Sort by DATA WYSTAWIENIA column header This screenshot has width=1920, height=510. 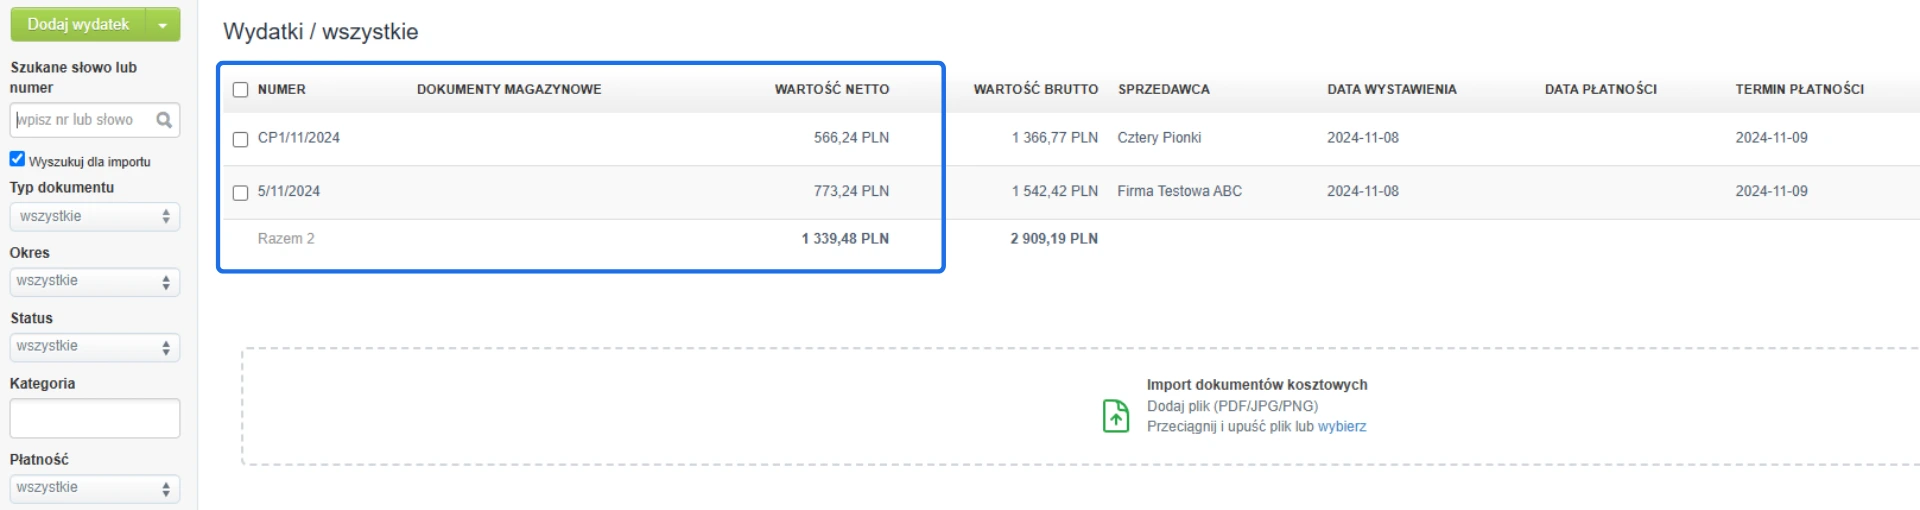[1392, 89]
